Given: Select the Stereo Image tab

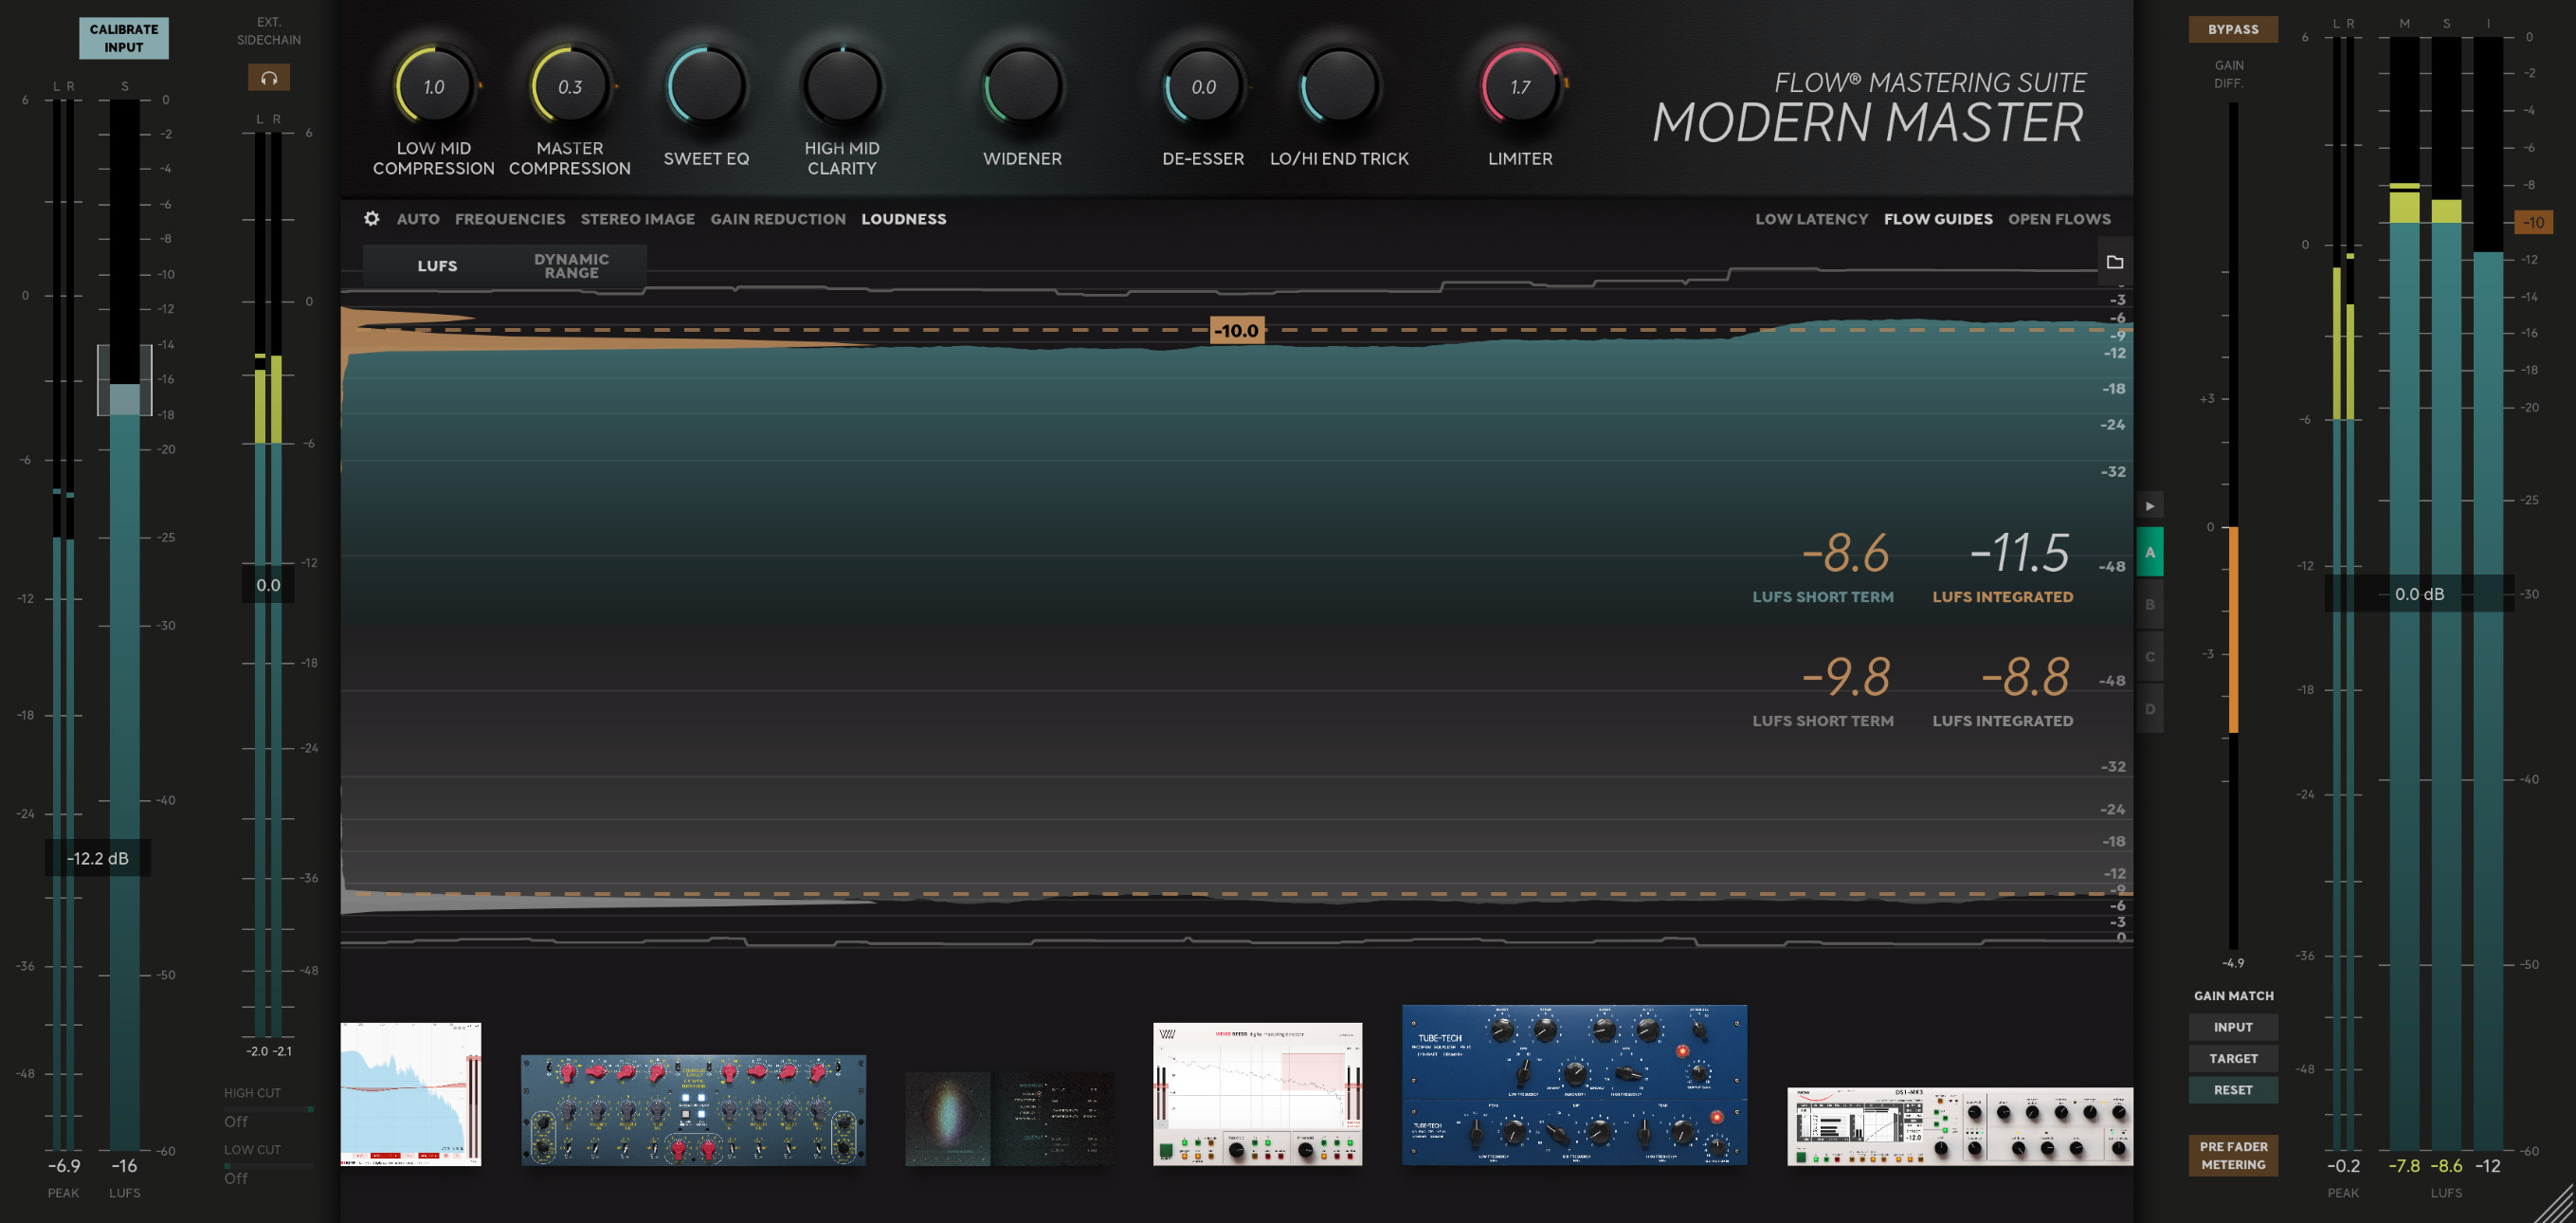Looking at the screenshot, I should point(638,217).
